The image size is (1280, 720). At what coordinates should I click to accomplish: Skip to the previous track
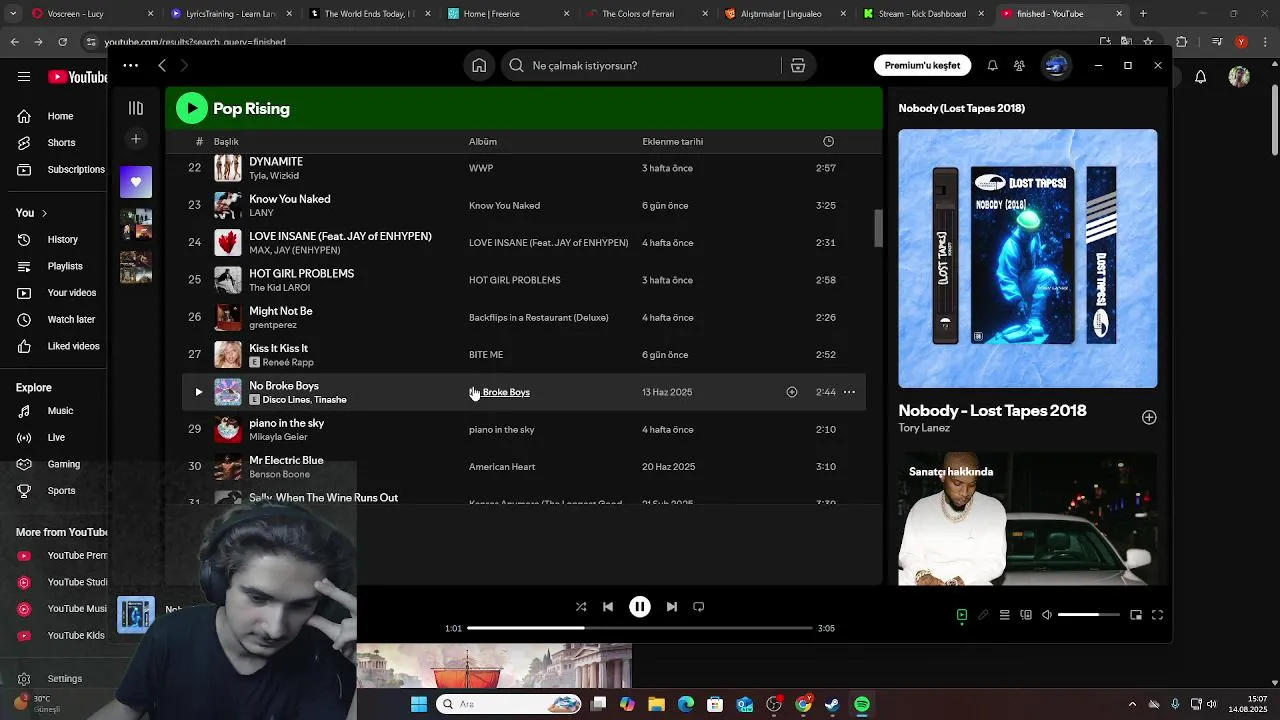point(608,606)
